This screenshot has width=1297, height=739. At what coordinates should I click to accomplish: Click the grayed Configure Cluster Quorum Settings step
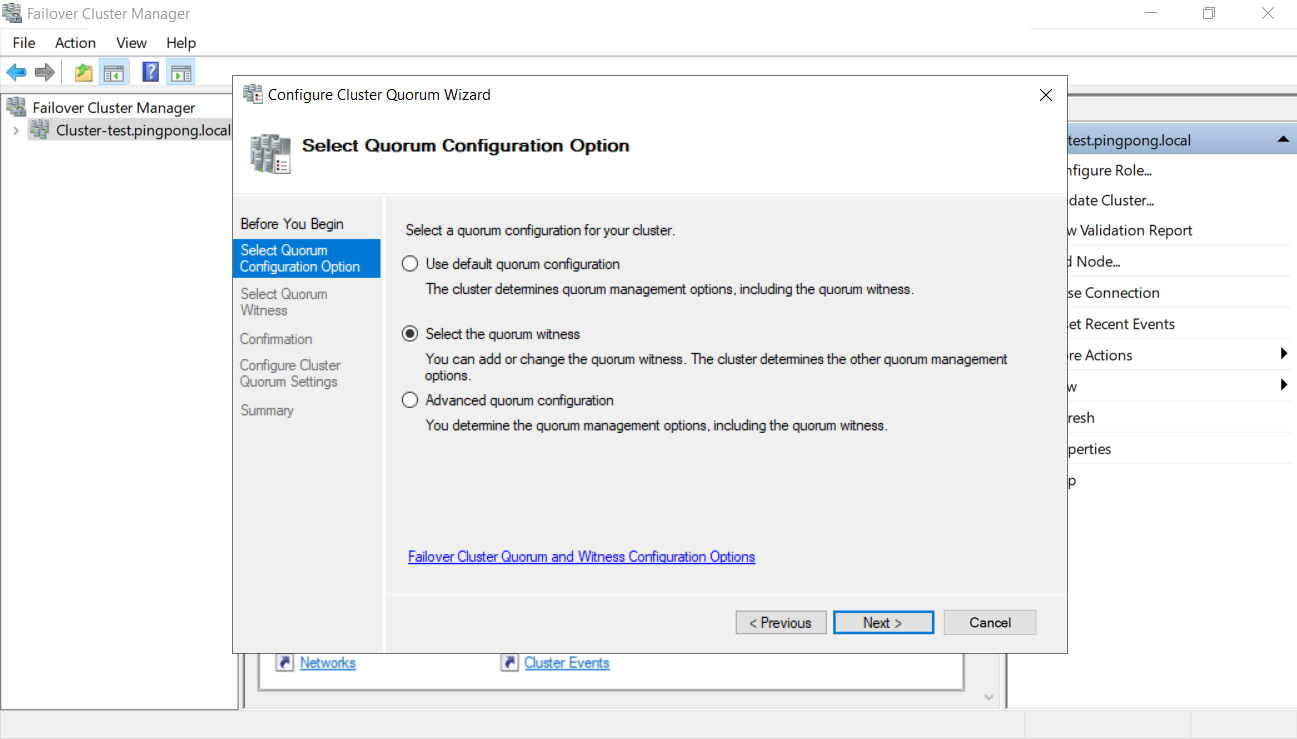pos(290,373)
